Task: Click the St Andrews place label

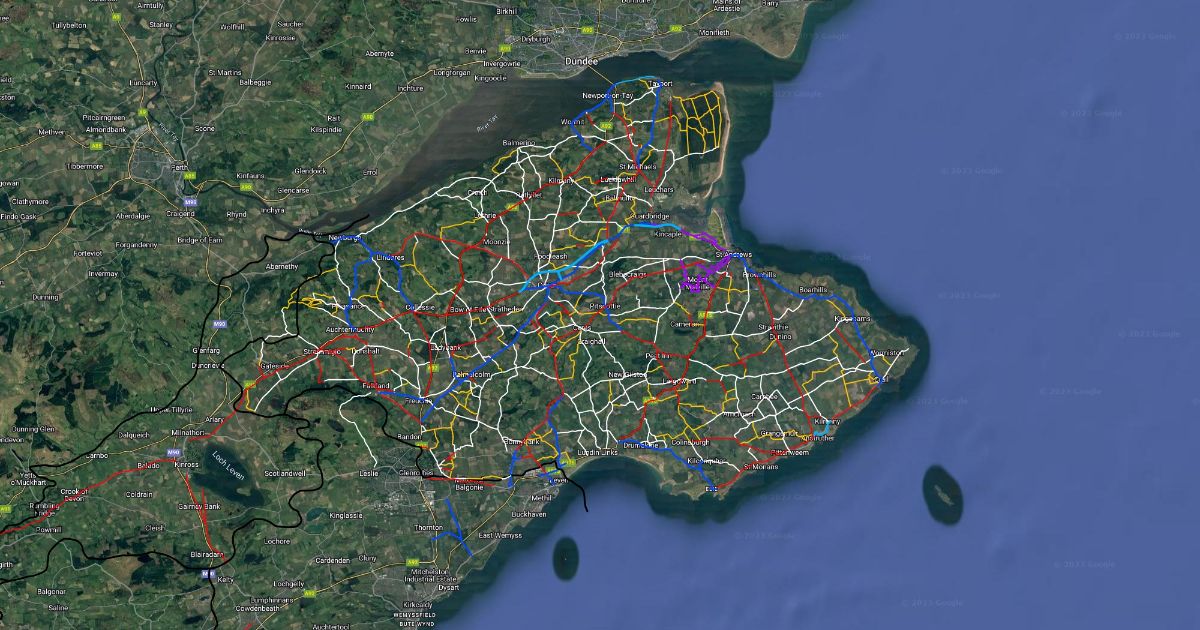Action: click(x=733, y=255)
